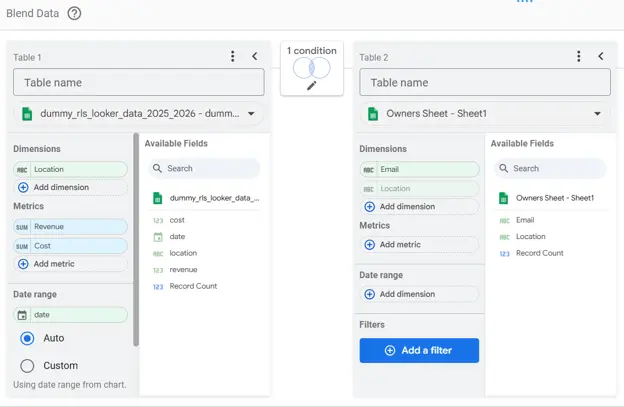Click the Blend Data help question mark icon
Viewport: 624px width, 407px height.
[74, 13]
